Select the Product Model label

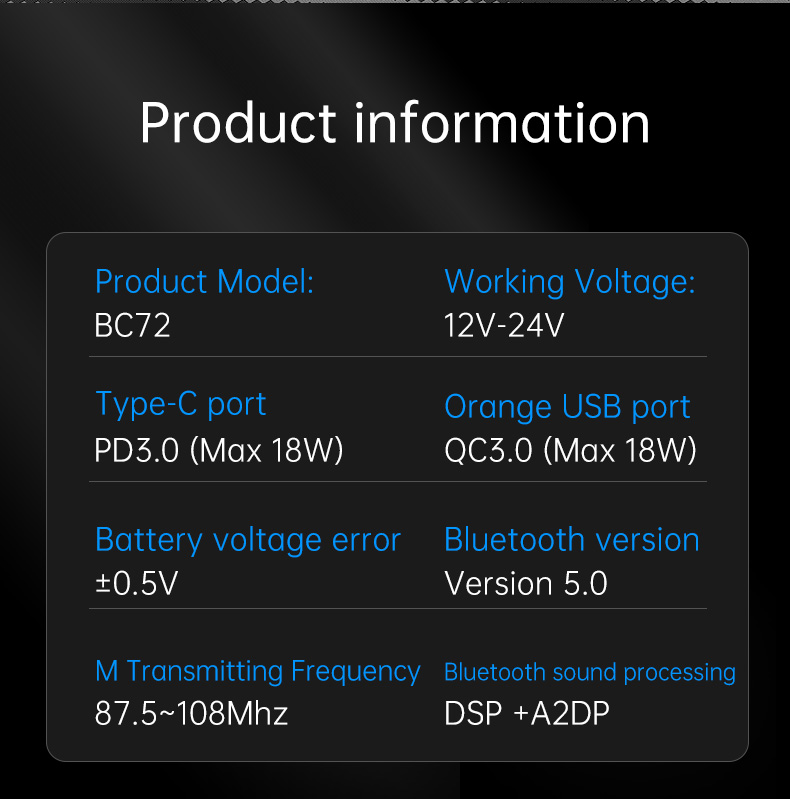[204, 281]
